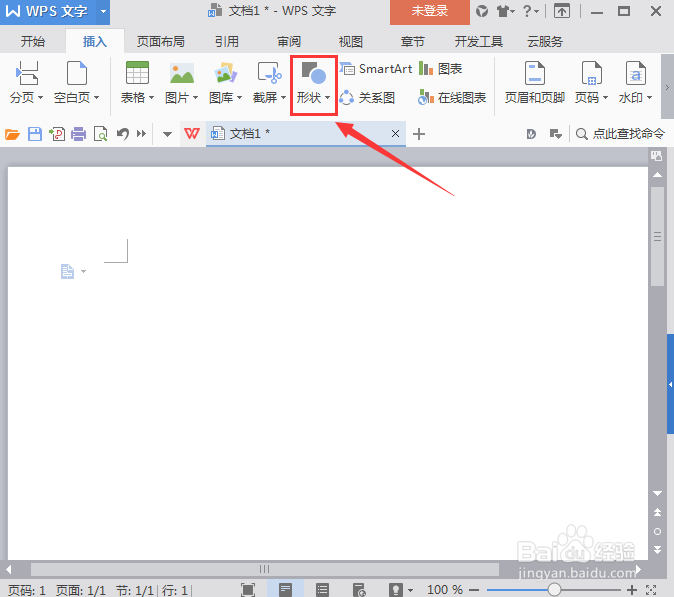
Task: Click the 截屏 screenshot icon
Action: pyautogui.click(x=269, y=73)
